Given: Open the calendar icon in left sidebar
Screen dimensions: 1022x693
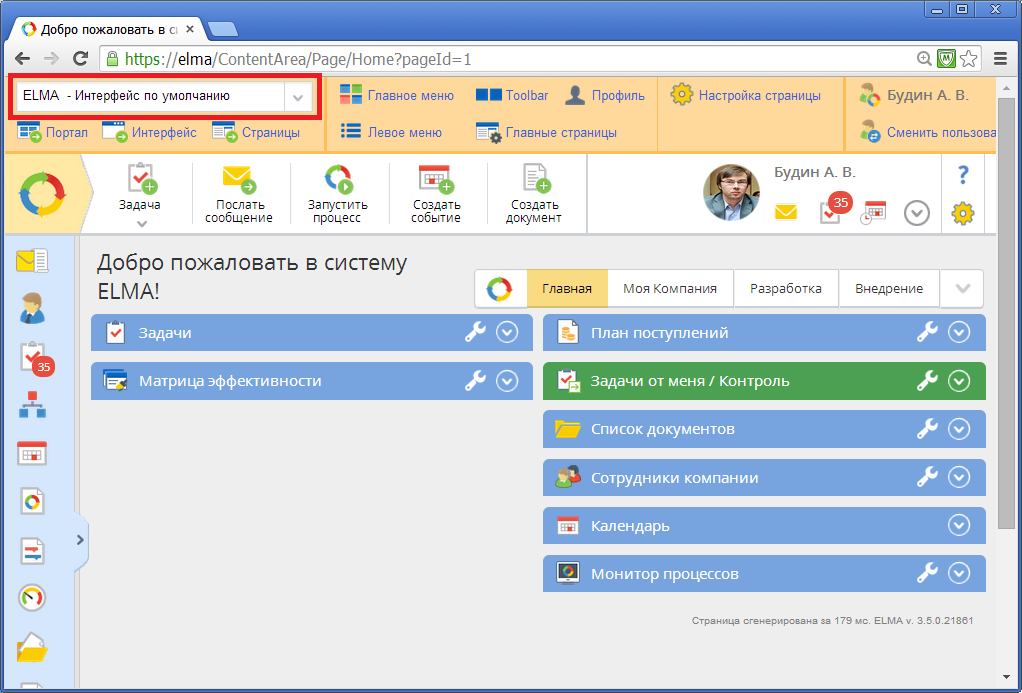Looking at the screenshot, I should click(x=32, y=453).
